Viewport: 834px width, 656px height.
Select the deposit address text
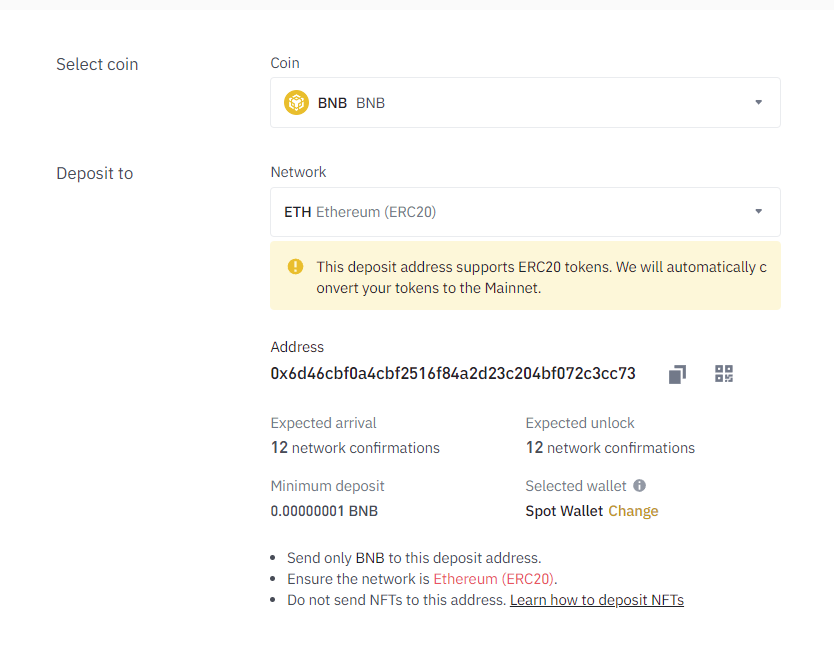[x=453, y=373]
